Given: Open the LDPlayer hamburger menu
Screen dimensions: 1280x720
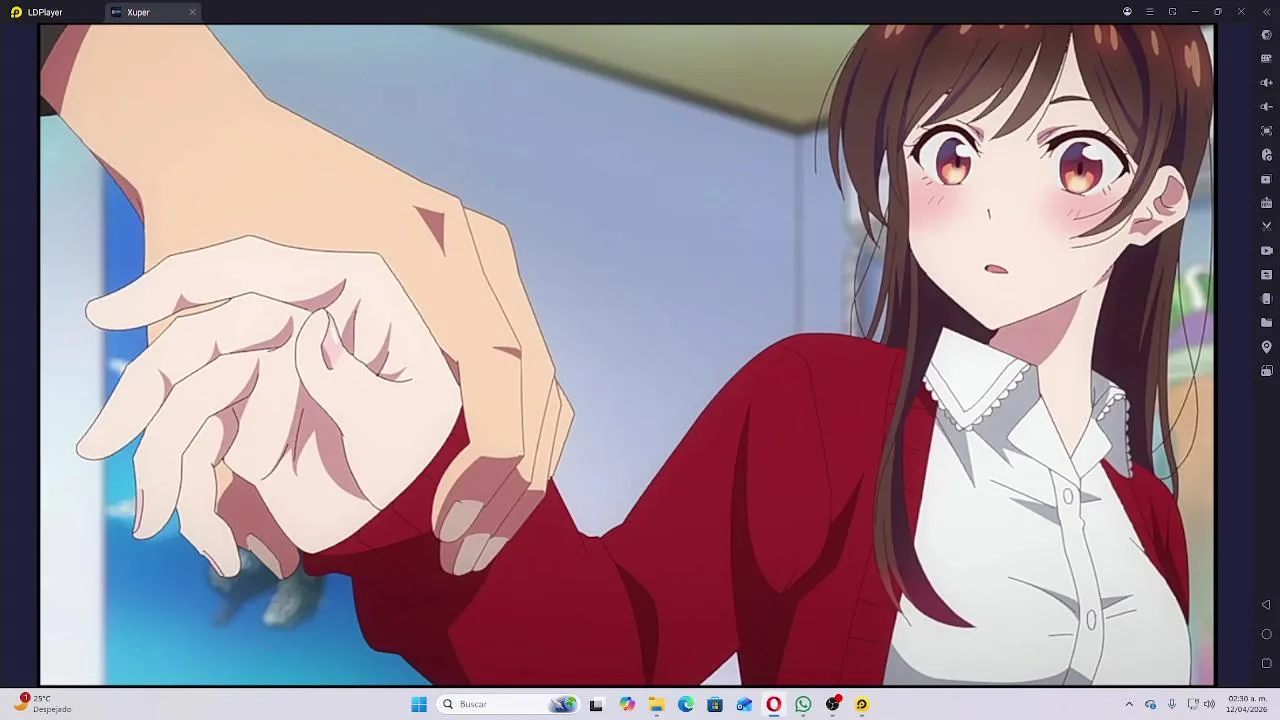Looking at the screenshot, I should 1150,12.
